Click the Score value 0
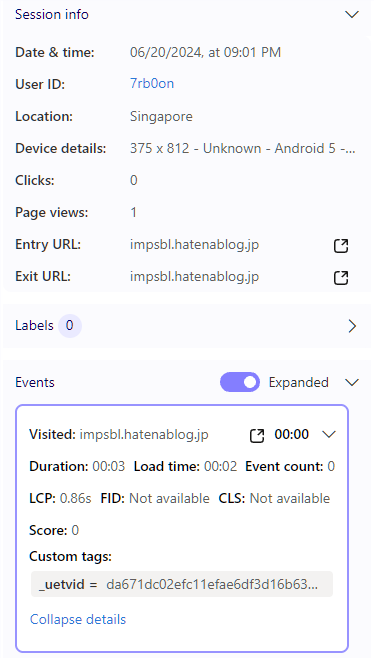This screenshot has height=658, width=374. point(75,530)
